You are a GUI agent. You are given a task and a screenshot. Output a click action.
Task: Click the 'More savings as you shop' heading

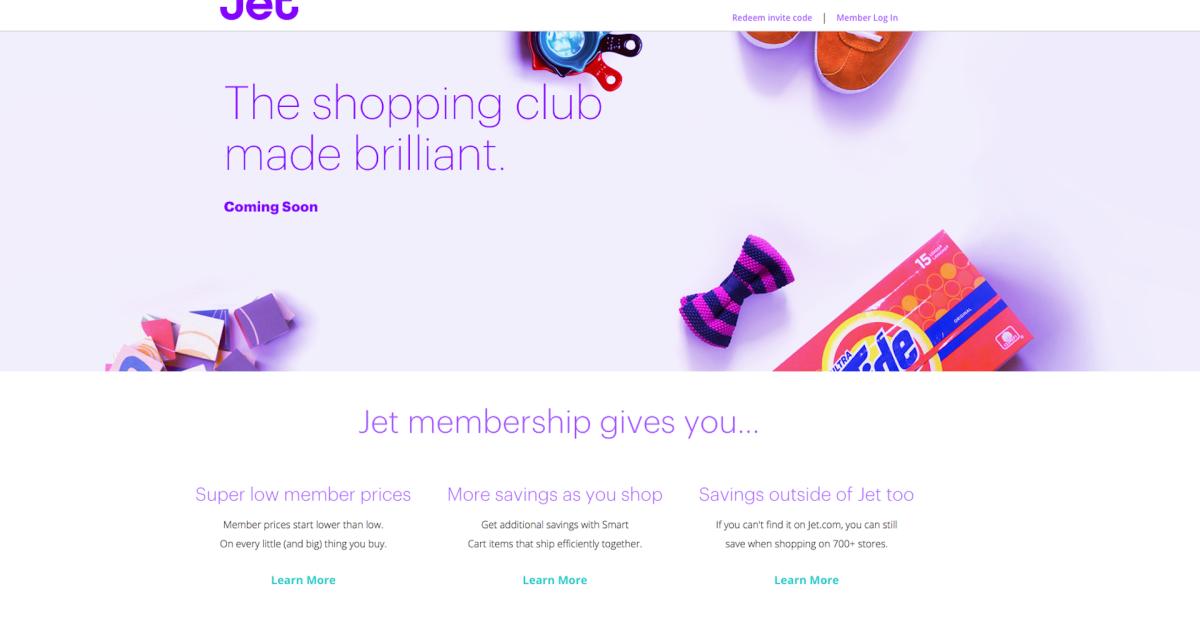point(555,494)
